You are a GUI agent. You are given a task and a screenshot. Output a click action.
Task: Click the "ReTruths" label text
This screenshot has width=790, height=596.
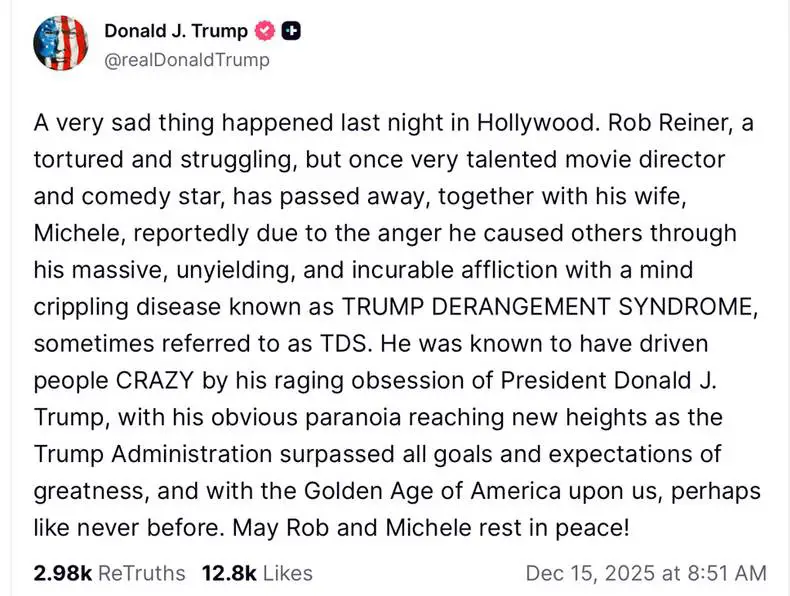tap(143, 573)
